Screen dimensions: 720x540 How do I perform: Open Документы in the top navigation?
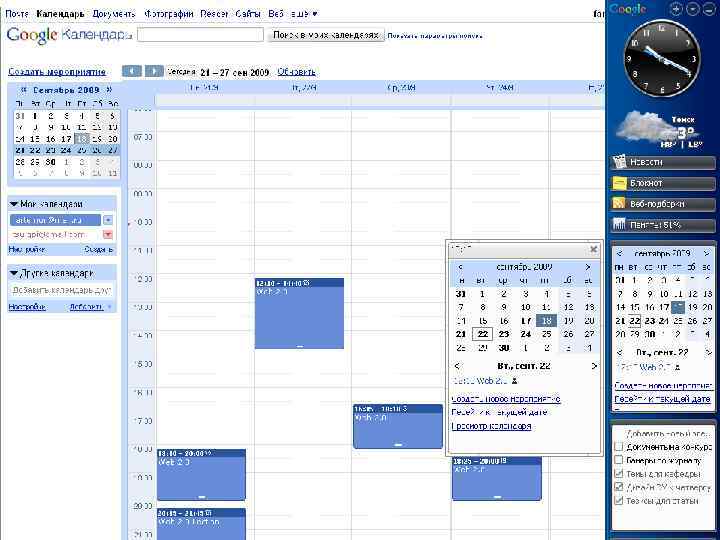(x=114, y=14)
